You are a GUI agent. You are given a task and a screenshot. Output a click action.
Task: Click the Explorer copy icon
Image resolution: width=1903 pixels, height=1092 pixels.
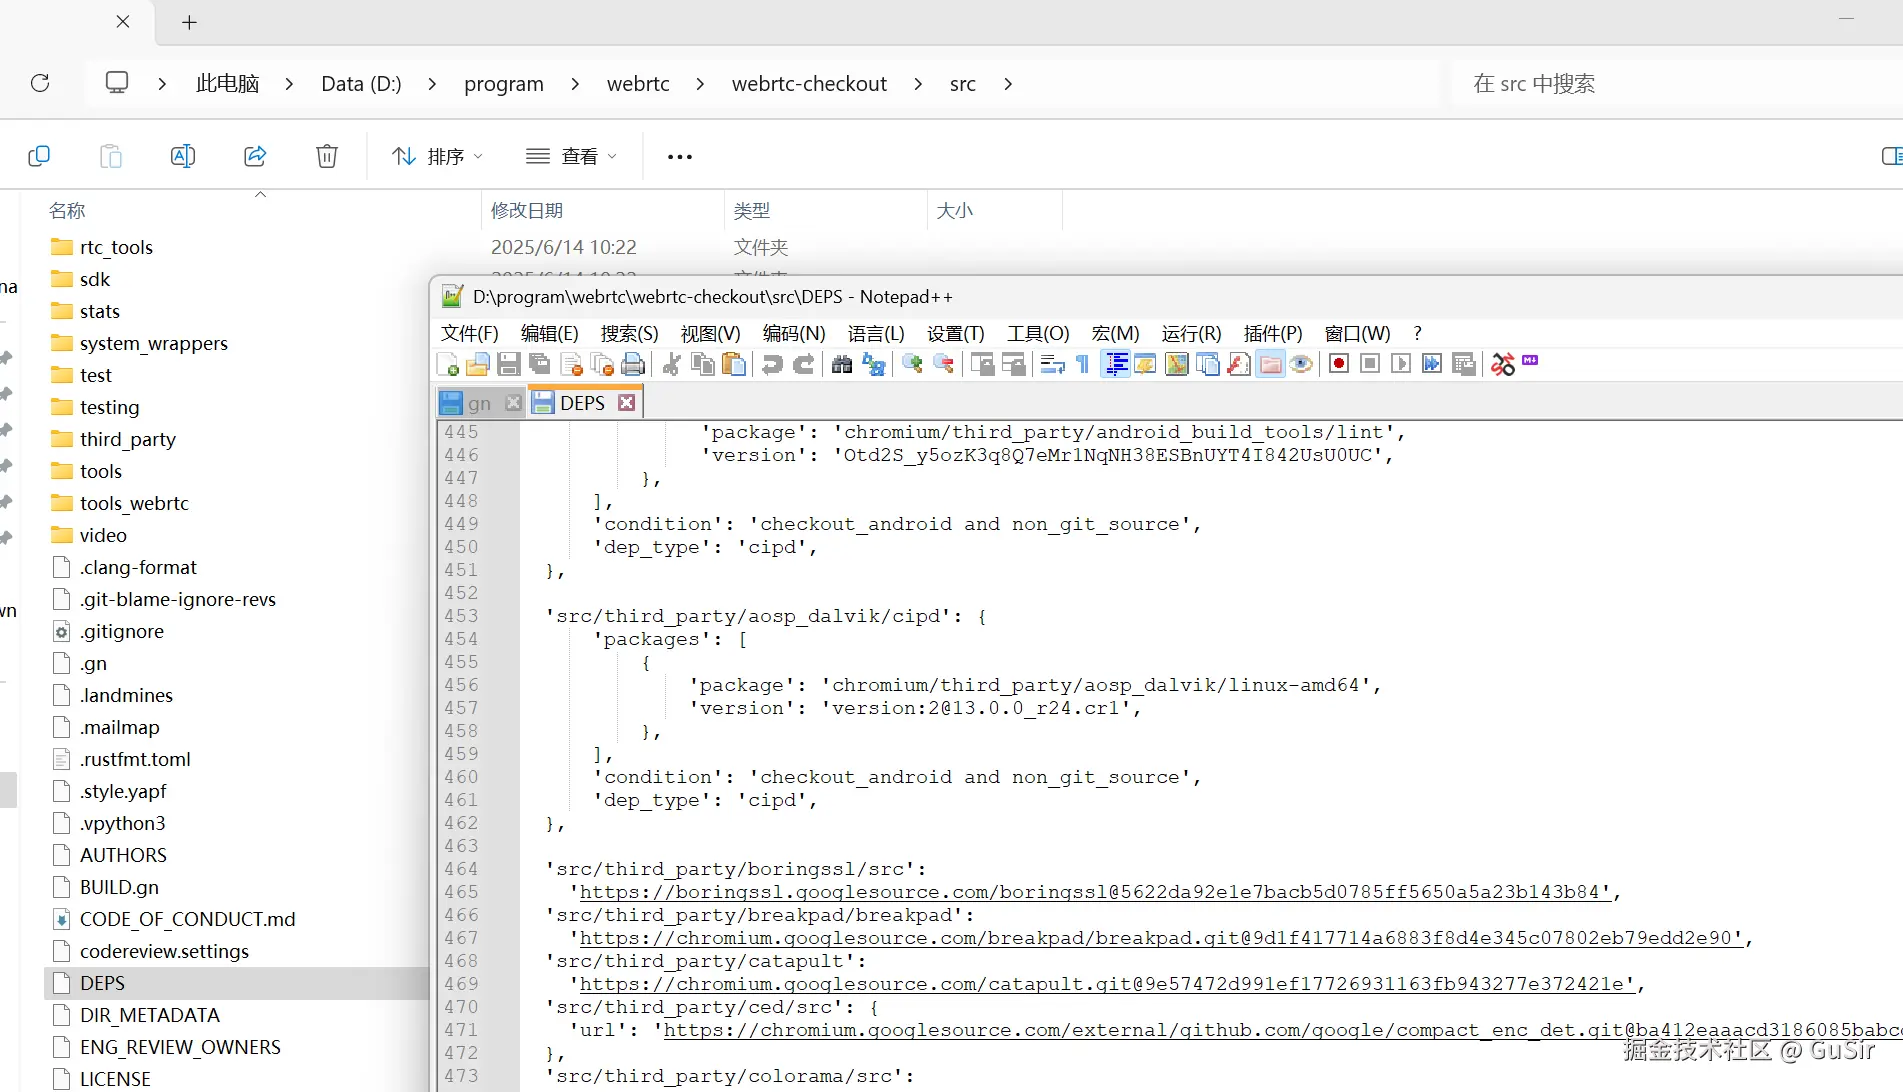tap(39, 156)
